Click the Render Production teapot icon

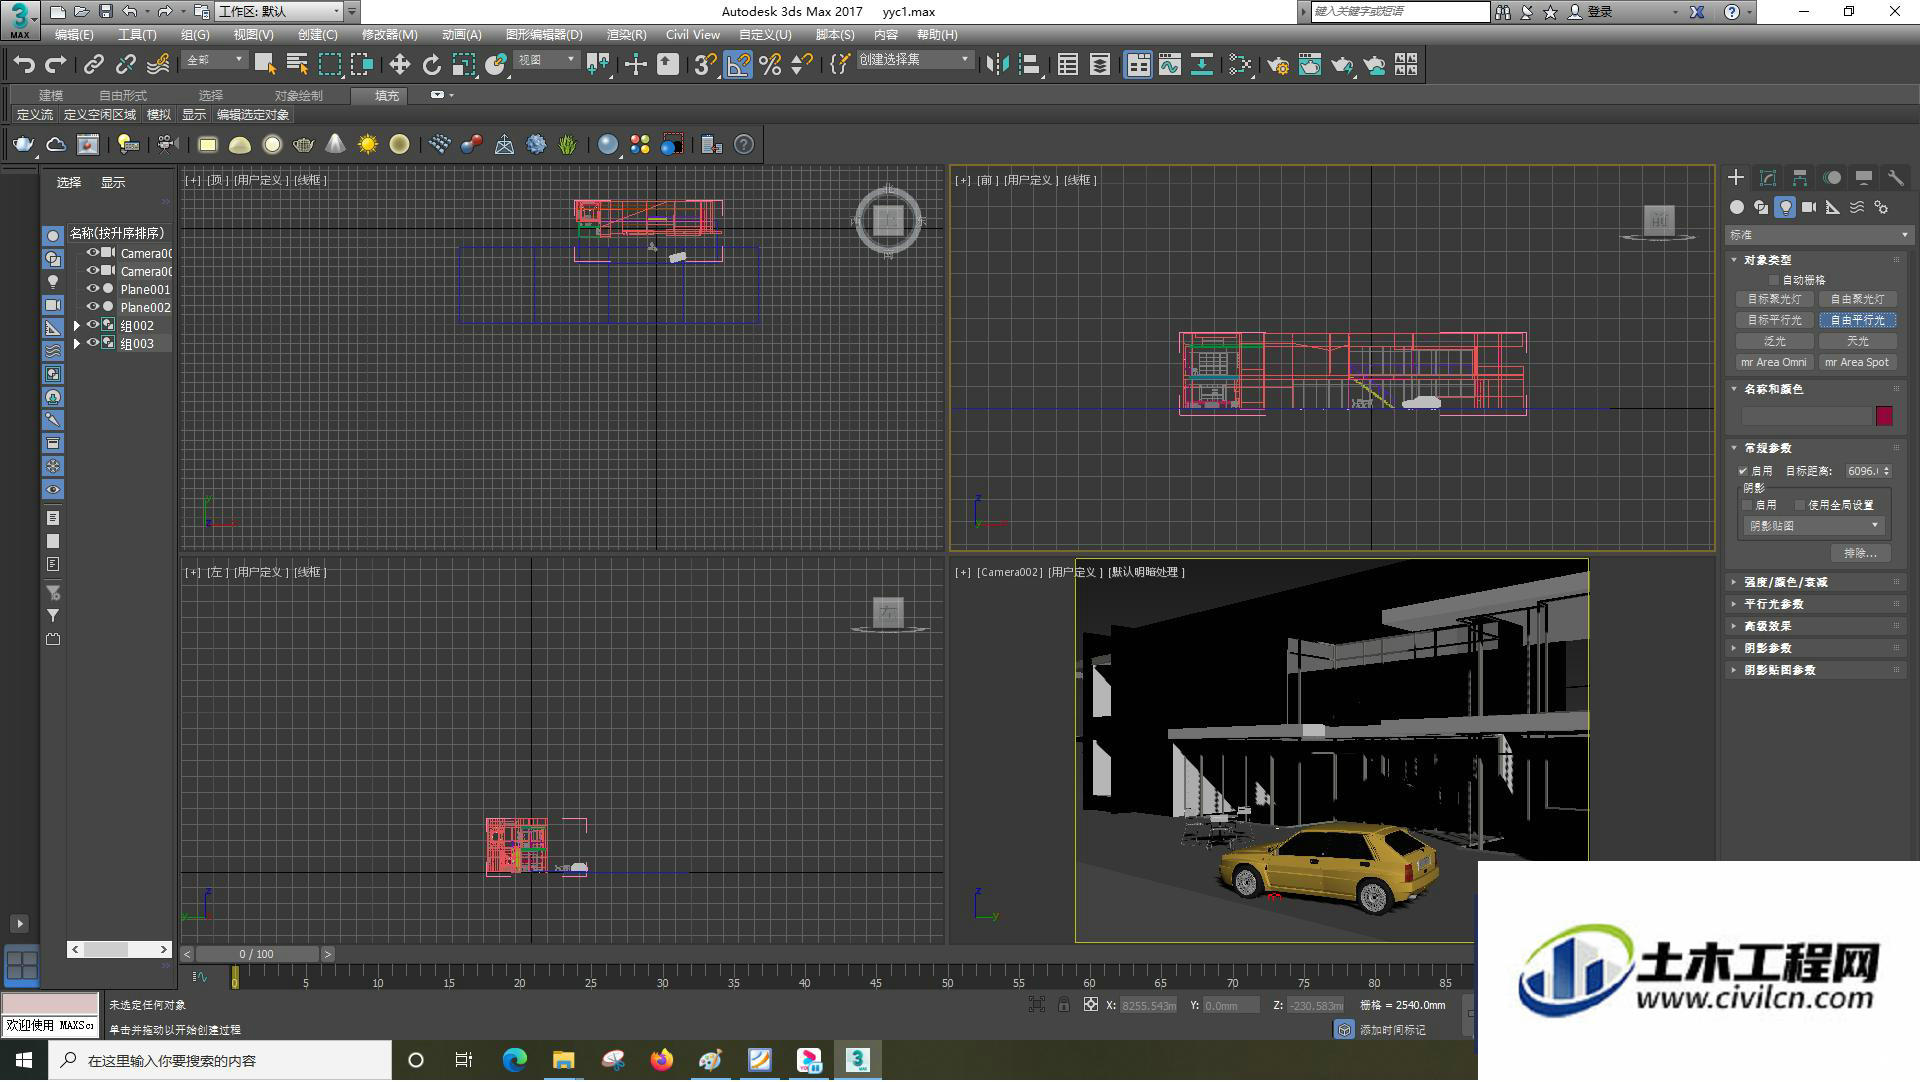[x=1341, y=65]
